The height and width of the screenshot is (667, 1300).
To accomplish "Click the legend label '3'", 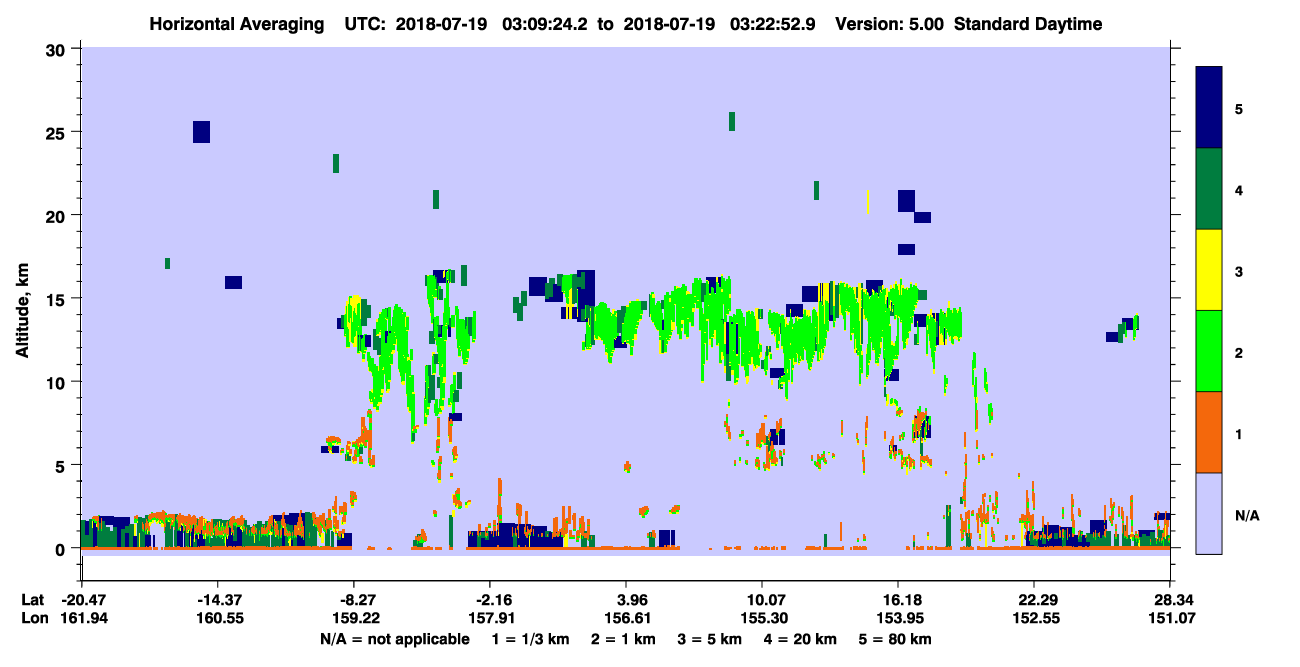I will pyautogui.click(x=1239, y=270).
